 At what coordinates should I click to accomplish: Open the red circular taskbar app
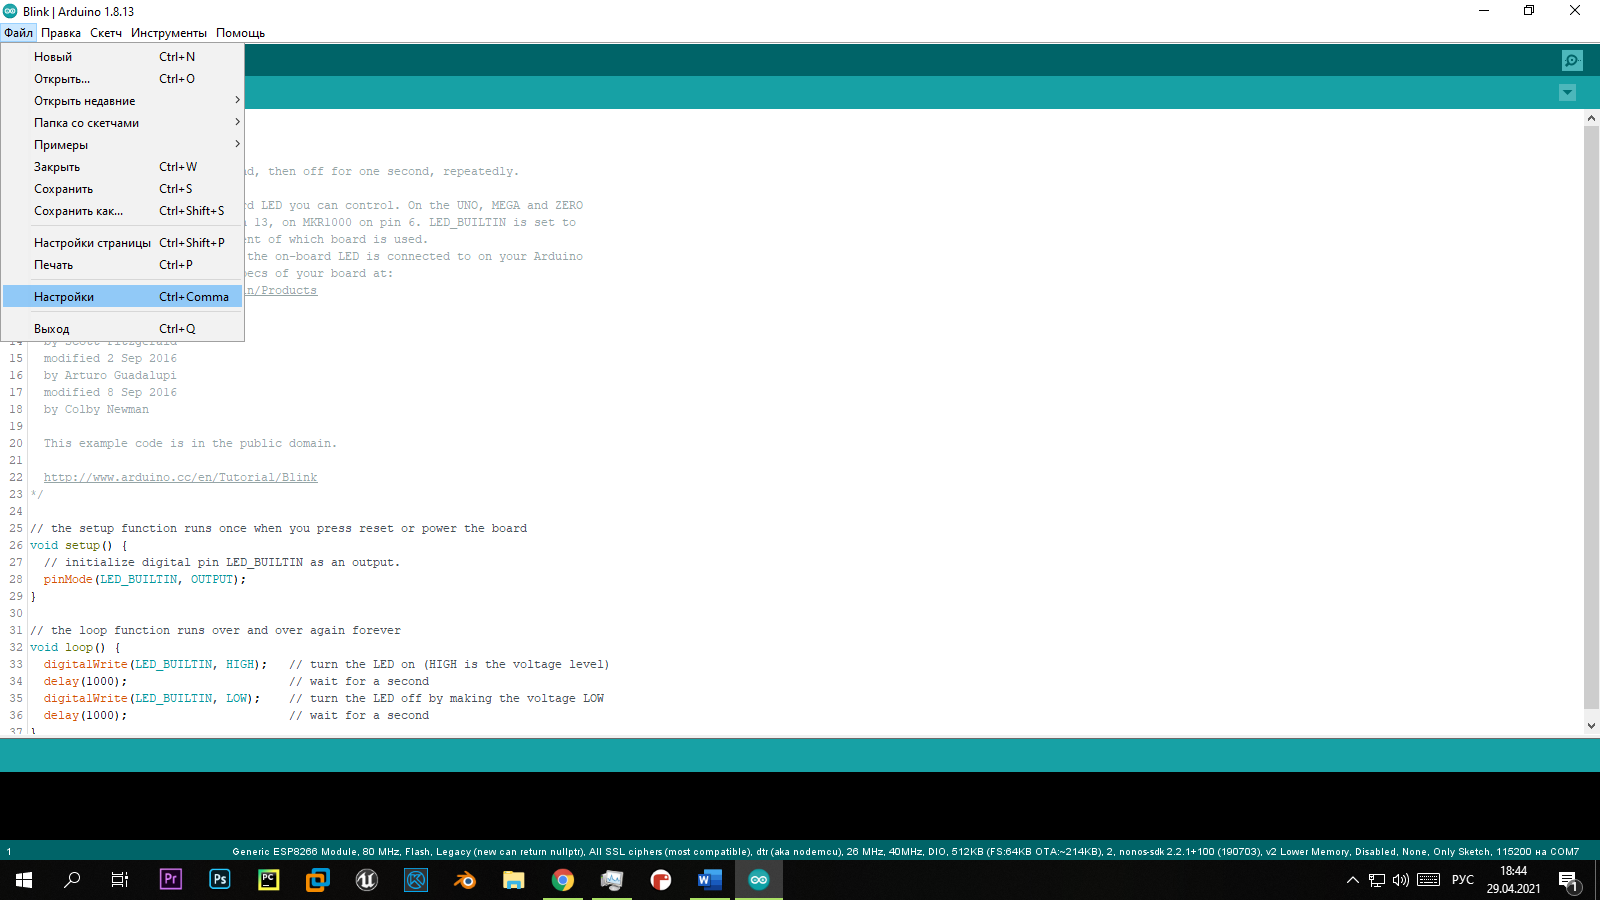(661, 880)
